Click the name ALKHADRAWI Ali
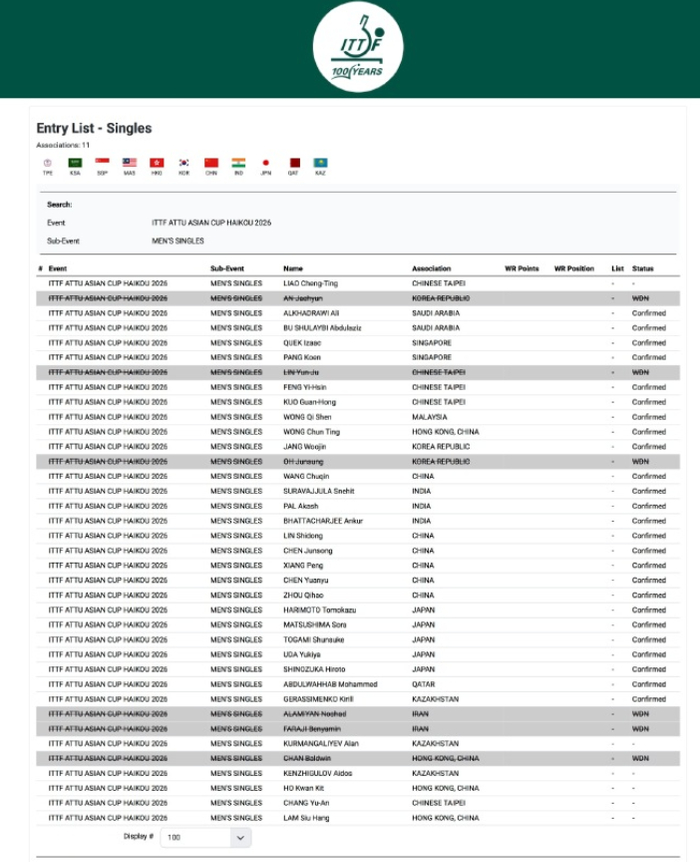This screenshot has height=862, width=700. [x=311, y=313]
